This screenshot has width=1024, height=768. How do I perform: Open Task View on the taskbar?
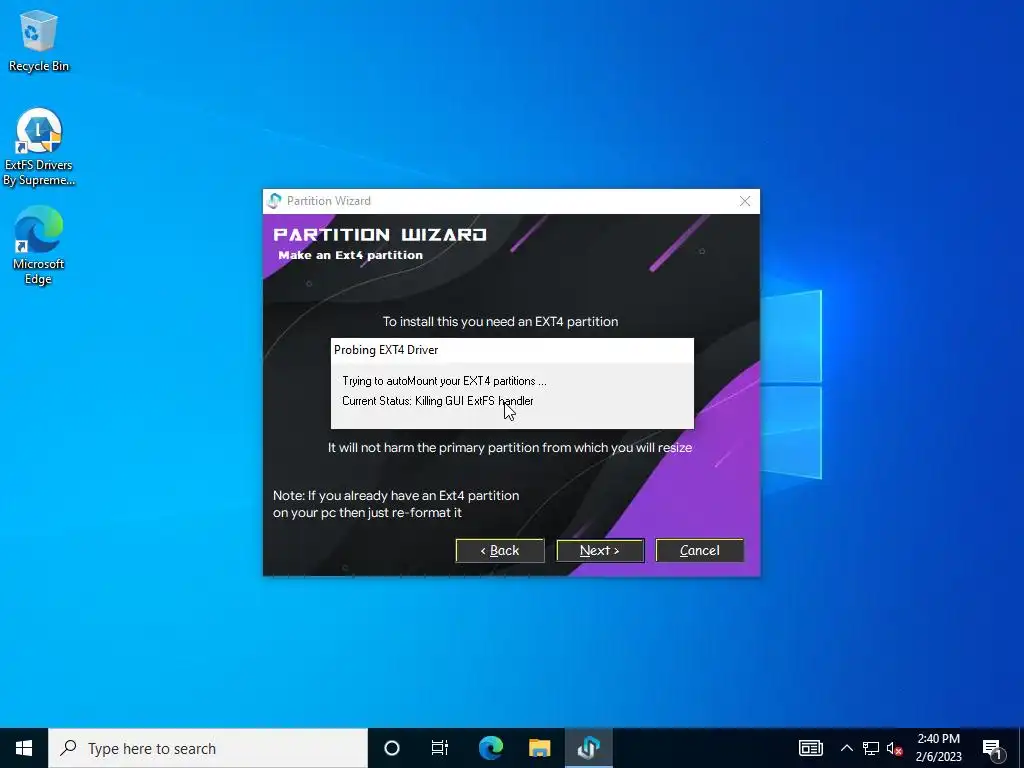[x=440, y=748]
